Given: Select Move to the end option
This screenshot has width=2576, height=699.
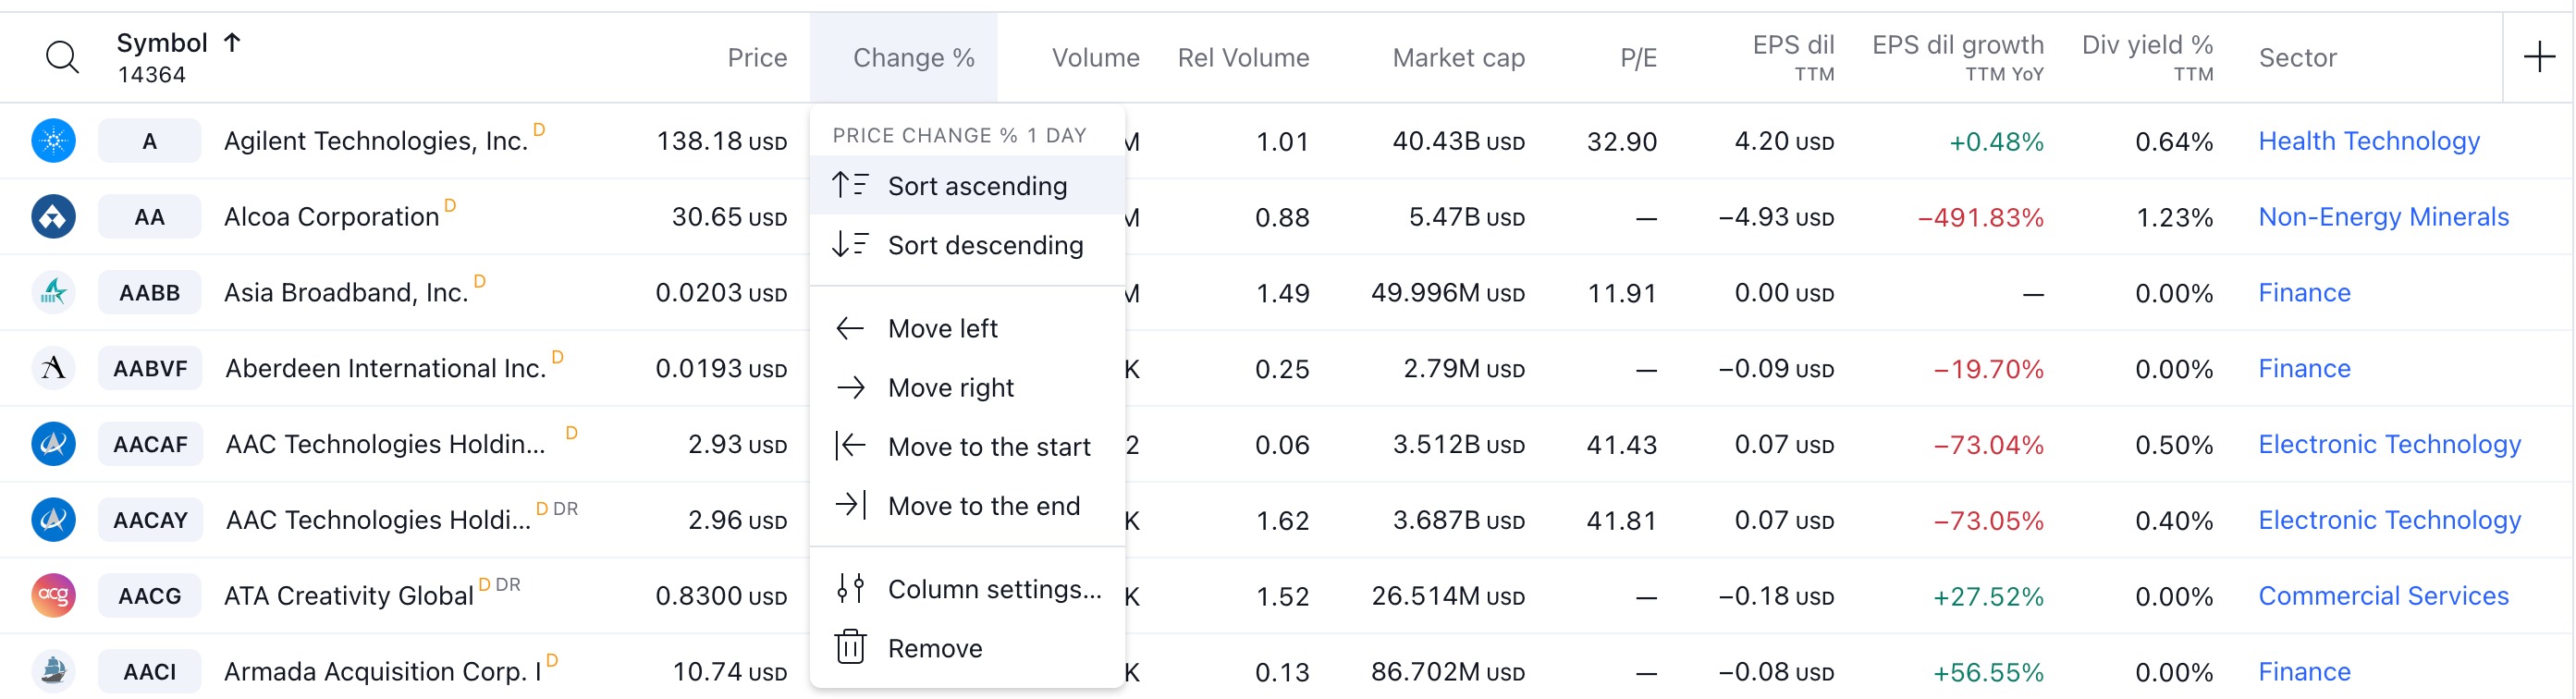Looking at the screenshot, I should pos(983,506).
